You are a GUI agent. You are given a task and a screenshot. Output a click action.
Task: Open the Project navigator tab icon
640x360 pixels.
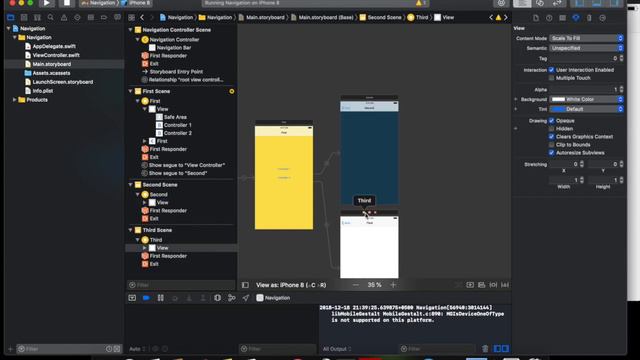click(11, 18)
